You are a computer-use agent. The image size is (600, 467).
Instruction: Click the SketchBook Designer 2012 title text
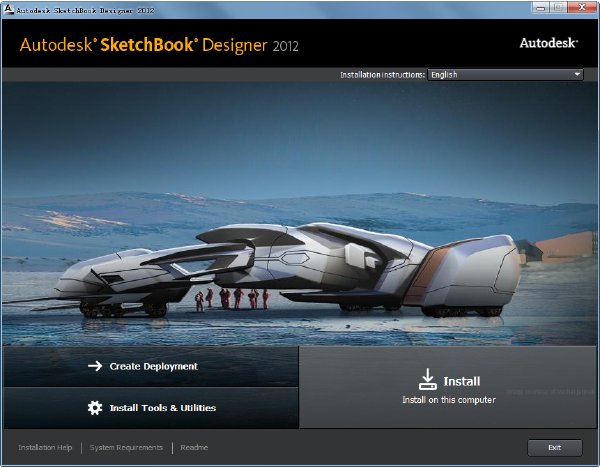[159, 45]
